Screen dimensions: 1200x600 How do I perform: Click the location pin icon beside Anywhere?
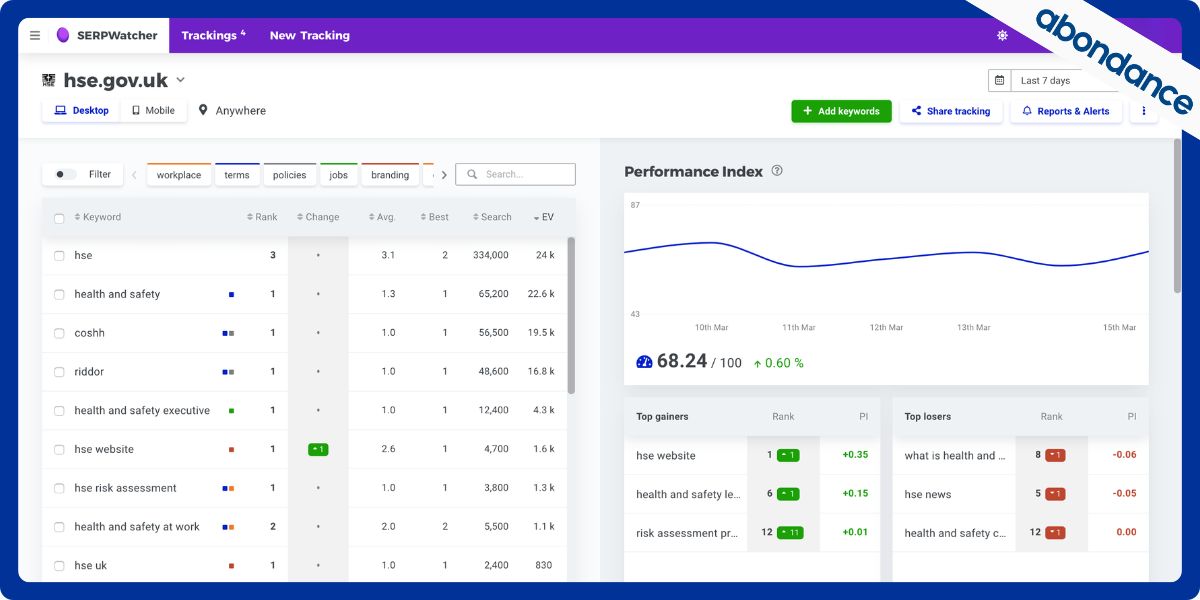[x=203, y=110]
